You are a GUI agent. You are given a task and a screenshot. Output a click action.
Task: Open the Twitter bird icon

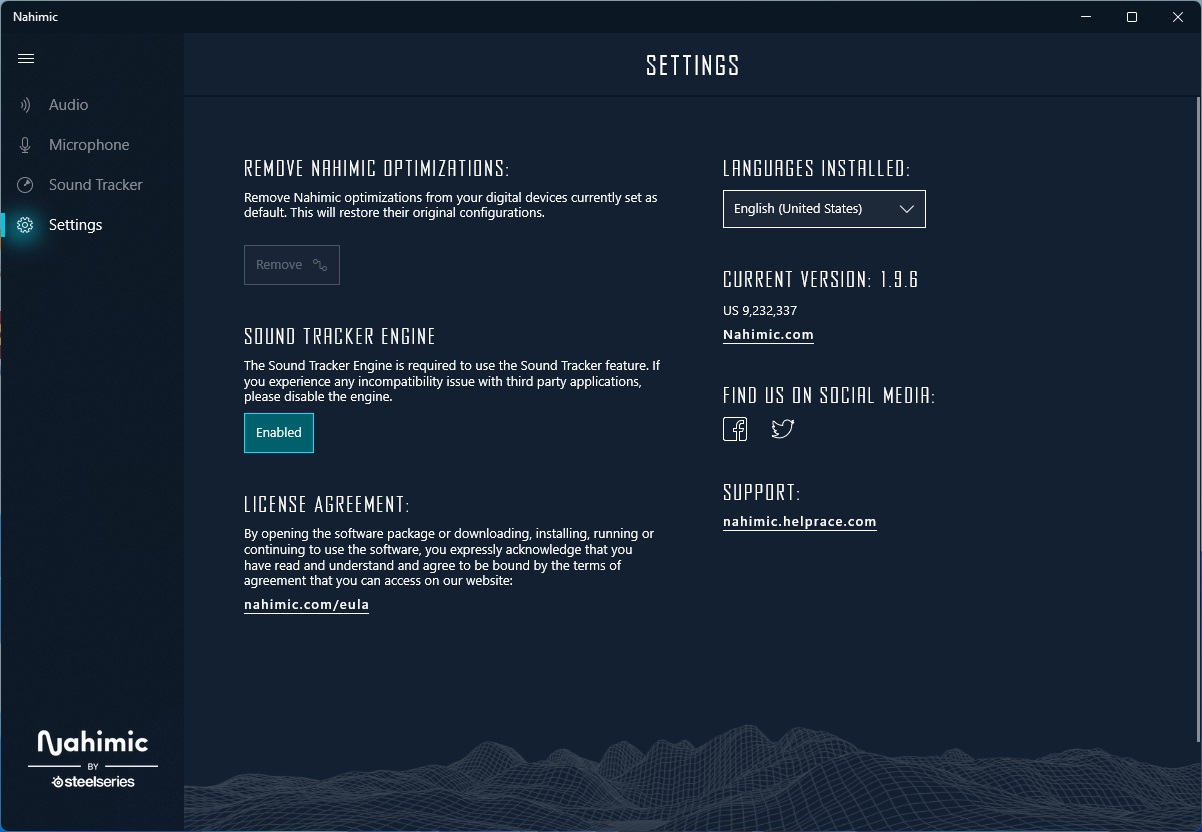click(x=783, y=429)
